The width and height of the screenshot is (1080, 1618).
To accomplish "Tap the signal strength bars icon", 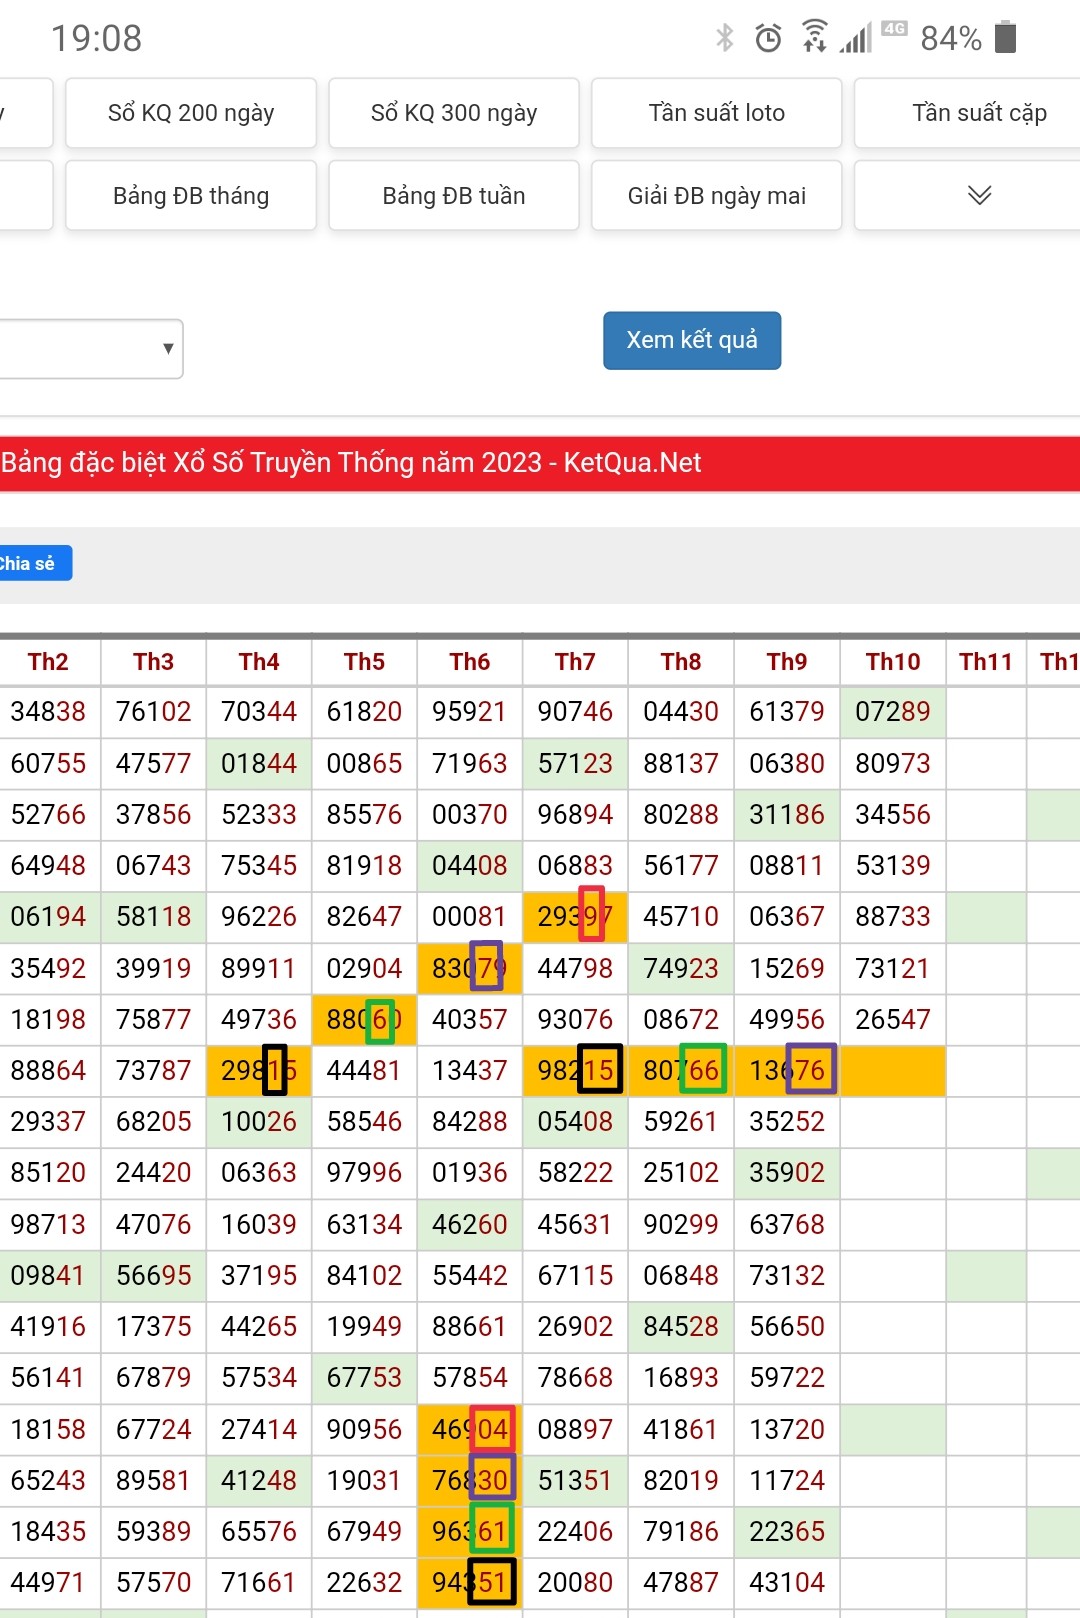I will point(856,38).
